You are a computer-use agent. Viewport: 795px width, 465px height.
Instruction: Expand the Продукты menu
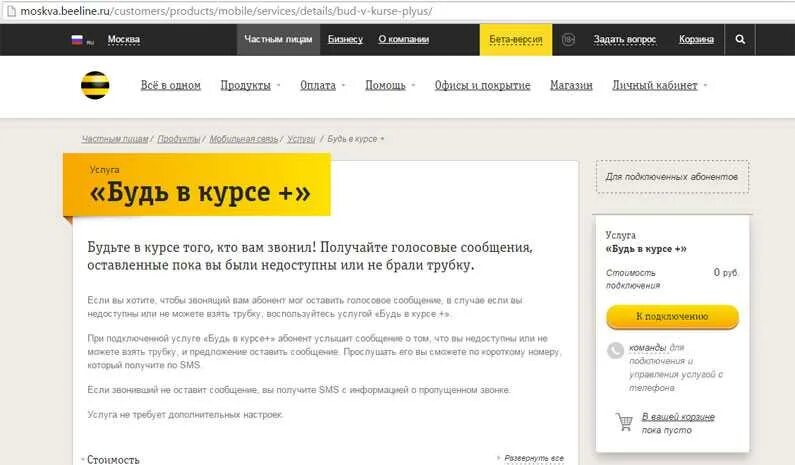[250, 85]
